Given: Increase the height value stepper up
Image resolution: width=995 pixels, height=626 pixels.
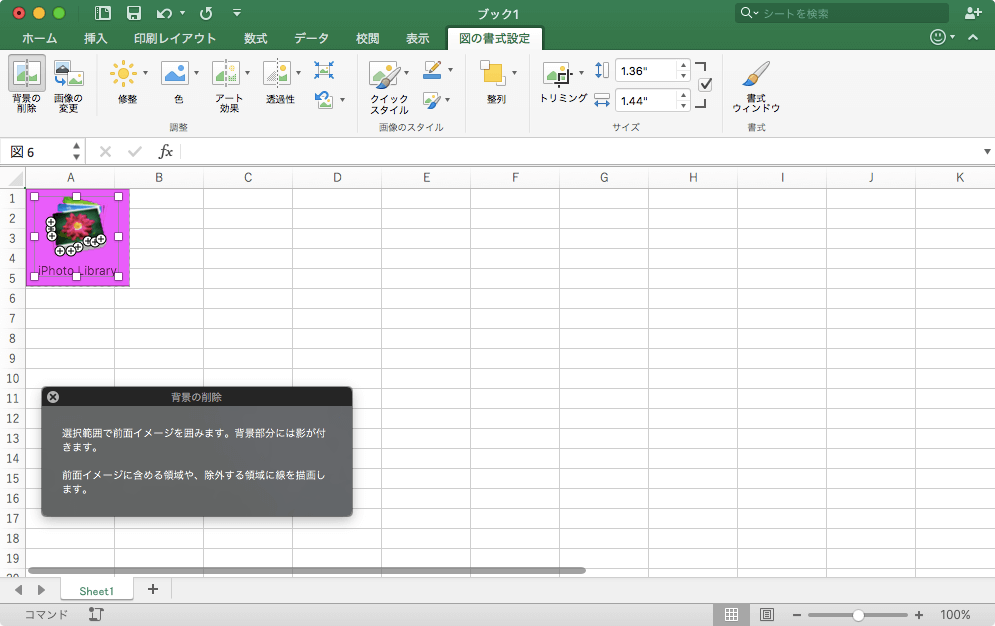Looking at the screenshot, I should (x=683, y=65).
